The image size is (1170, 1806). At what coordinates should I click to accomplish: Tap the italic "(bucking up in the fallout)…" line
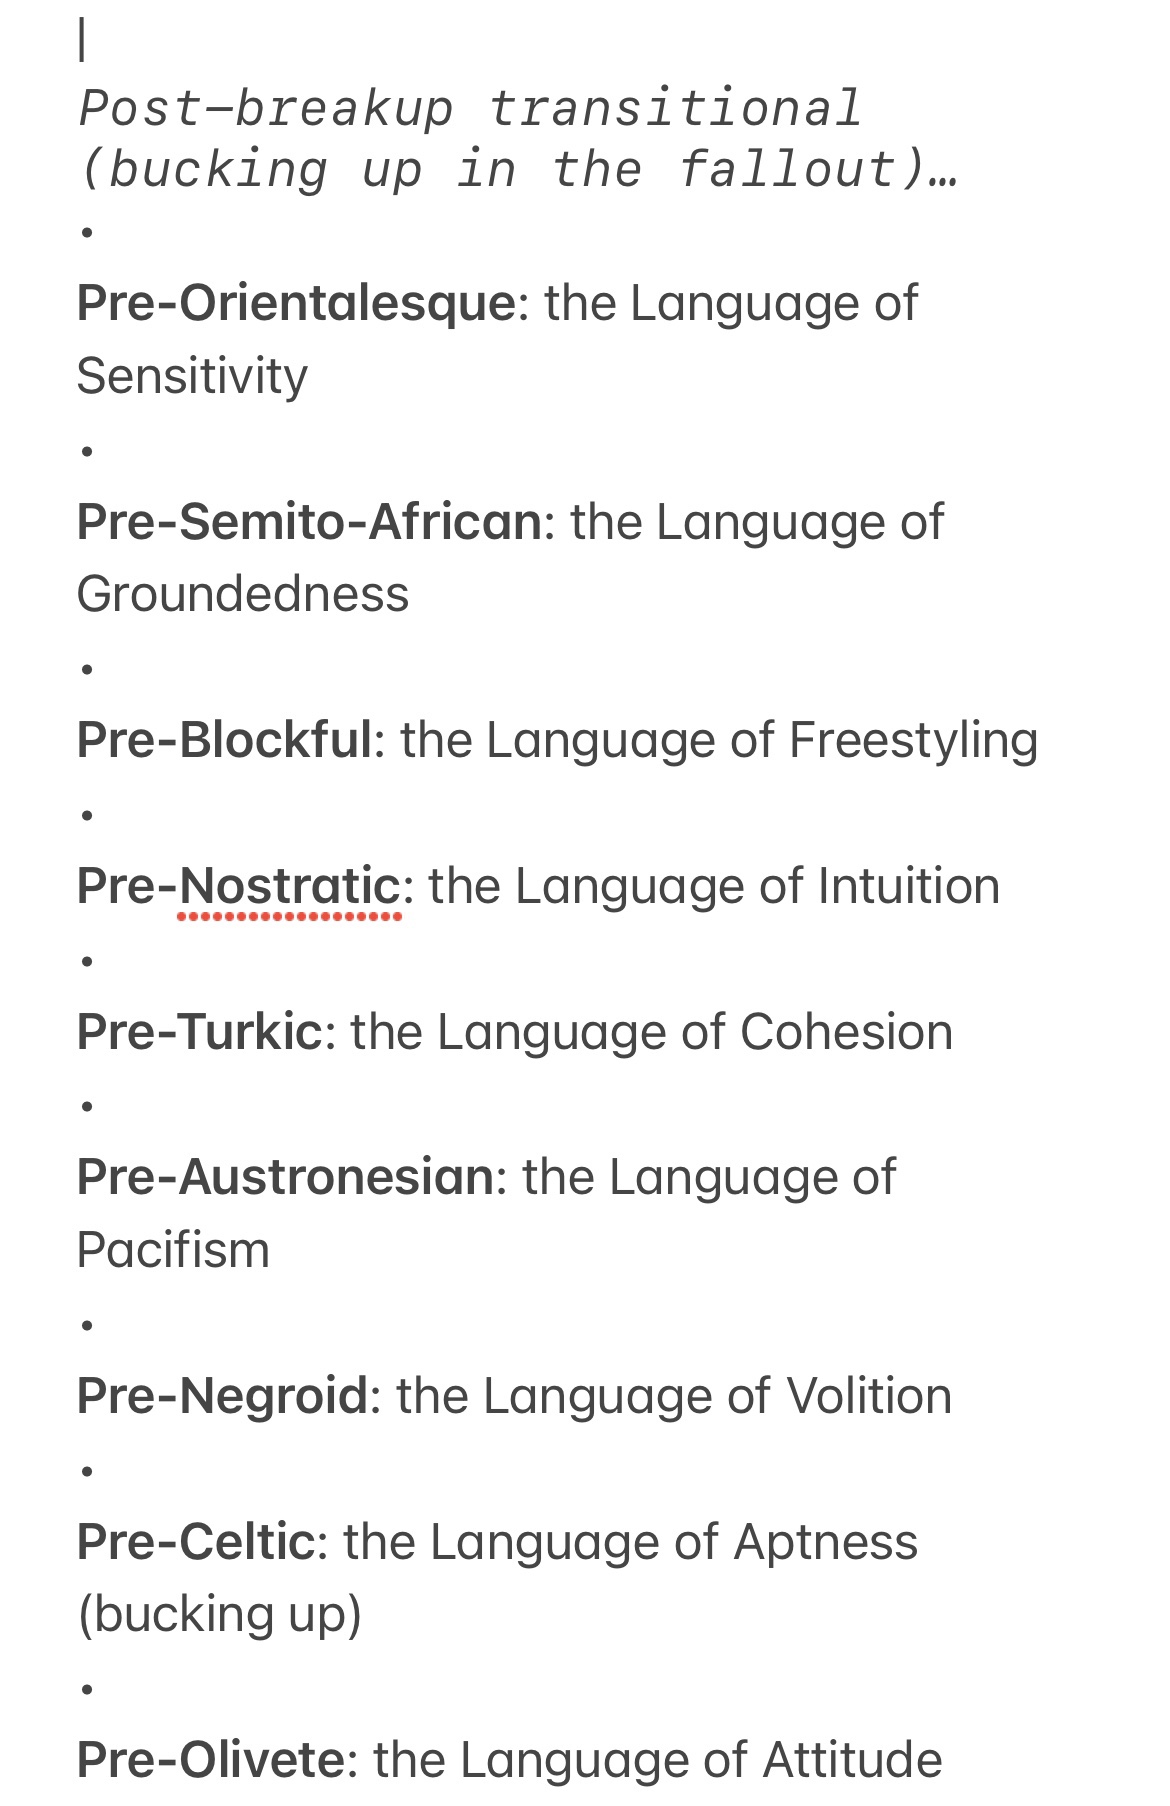[x=518, y=168]
